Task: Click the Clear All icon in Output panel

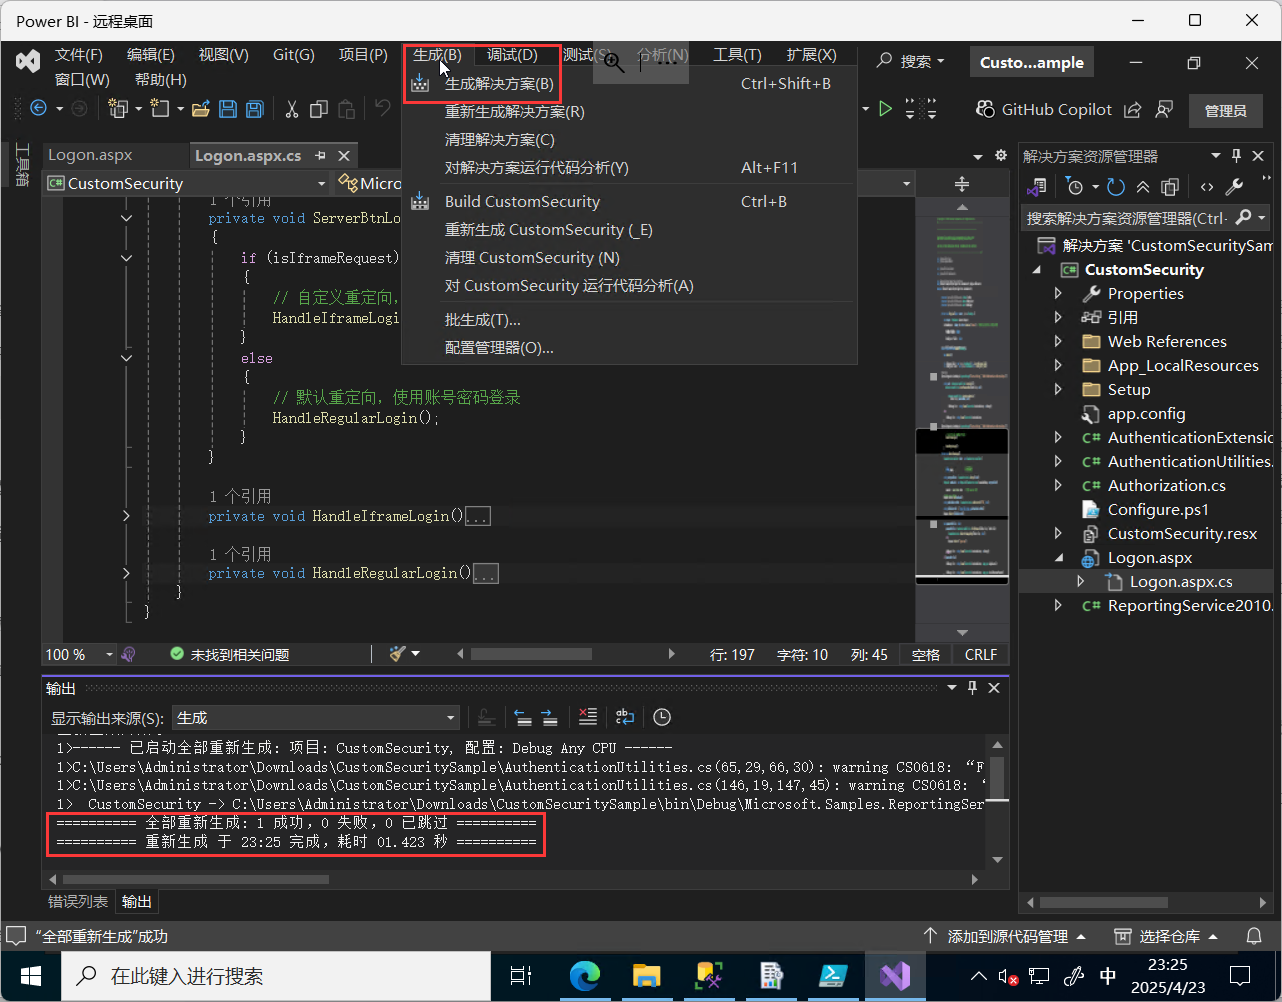Action: click(588, 717)
